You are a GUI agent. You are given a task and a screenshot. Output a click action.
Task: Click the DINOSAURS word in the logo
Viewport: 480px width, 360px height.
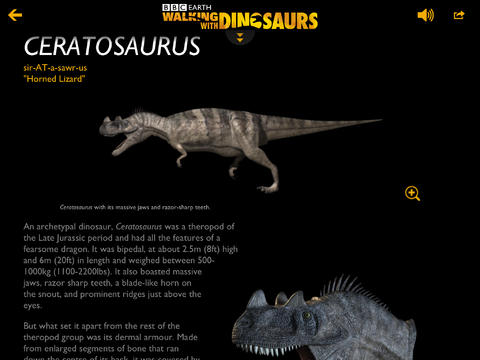268,21
